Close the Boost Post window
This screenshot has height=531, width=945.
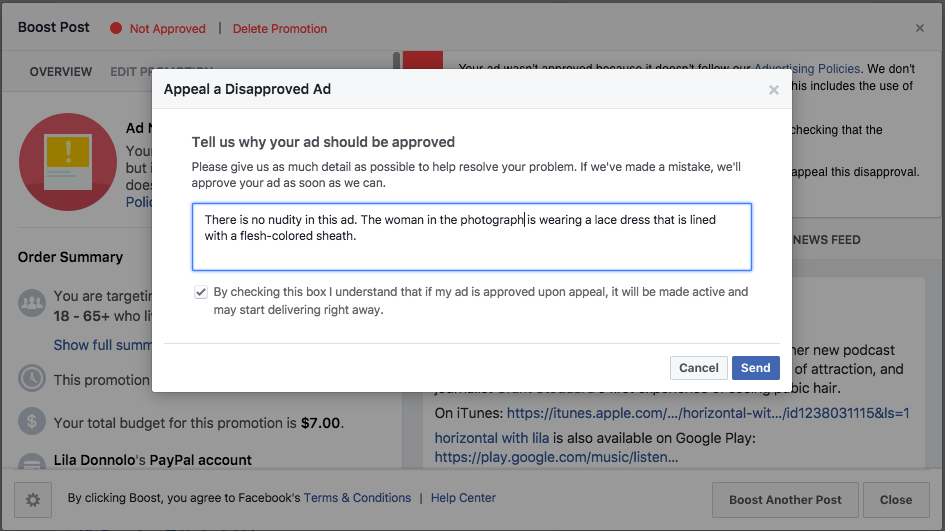pos(920,28)
